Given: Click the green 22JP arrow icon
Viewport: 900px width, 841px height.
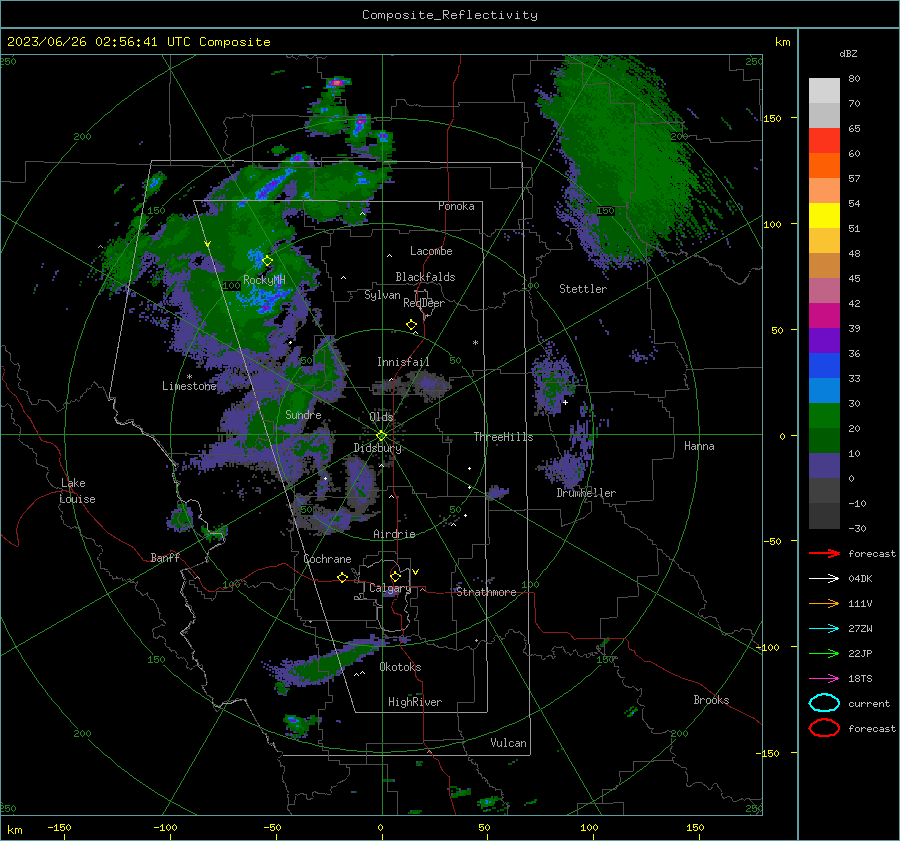Looking at the screenshot, I should click(824, 653).
